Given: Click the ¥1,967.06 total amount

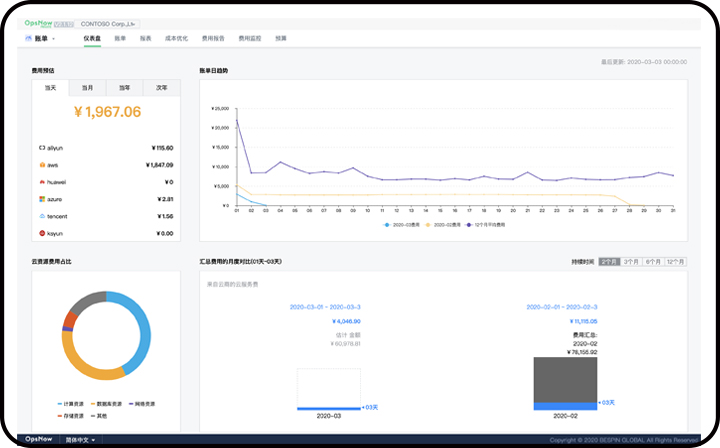Looking at the screenshot, I should (107, 112).
